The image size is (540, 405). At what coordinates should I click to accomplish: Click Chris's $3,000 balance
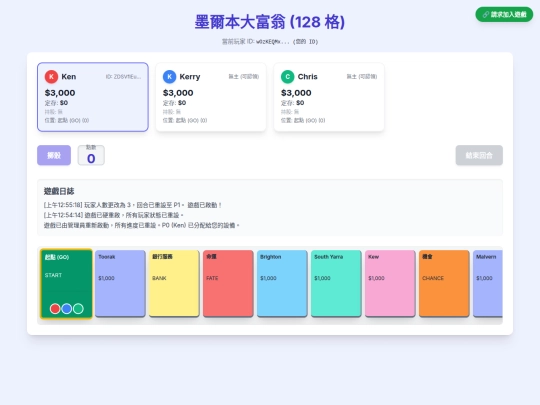click(296, 93)
